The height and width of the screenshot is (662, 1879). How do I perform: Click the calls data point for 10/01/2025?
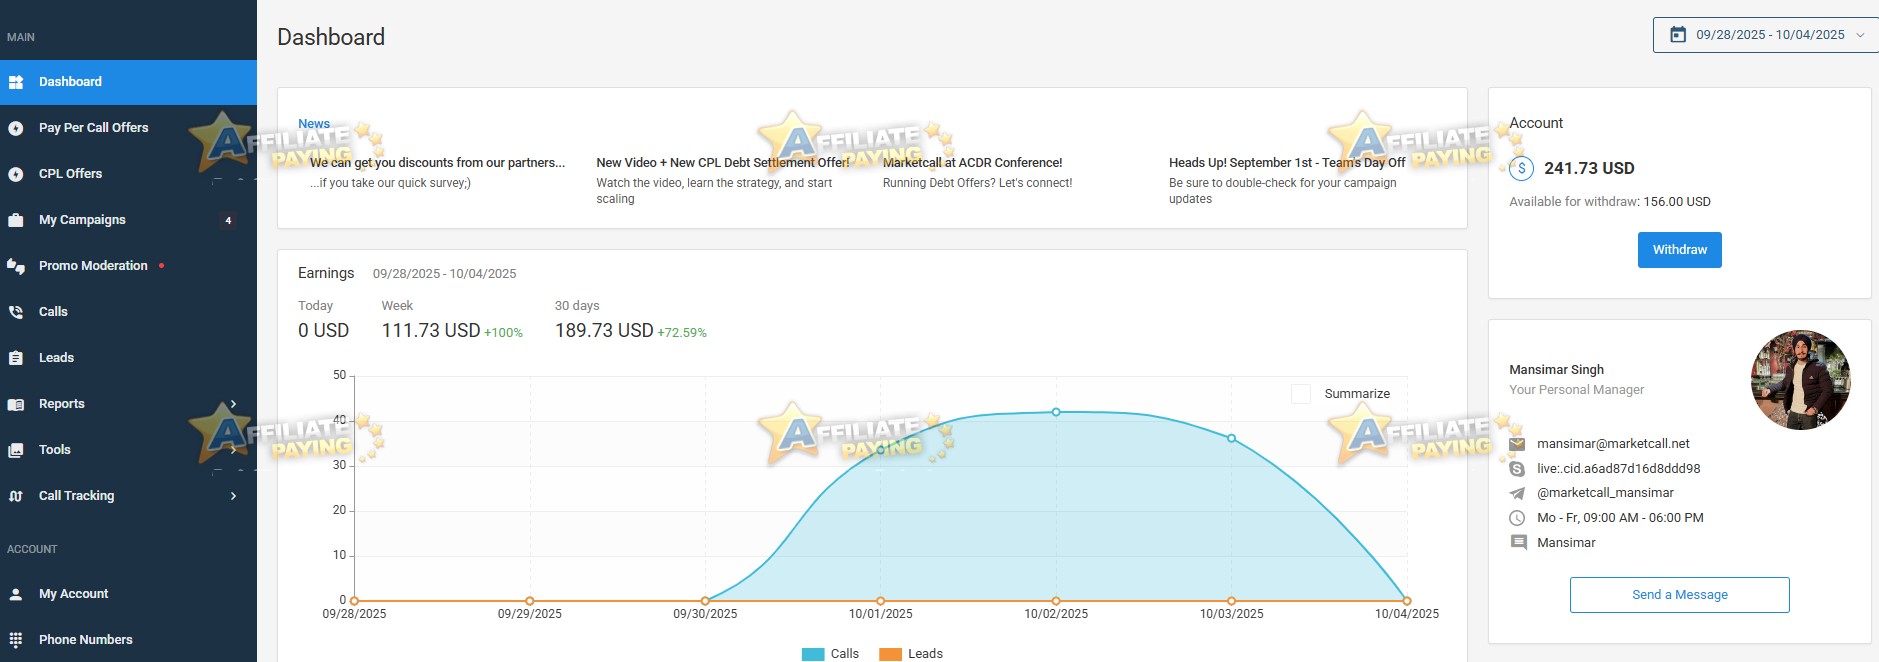[881, 450]
